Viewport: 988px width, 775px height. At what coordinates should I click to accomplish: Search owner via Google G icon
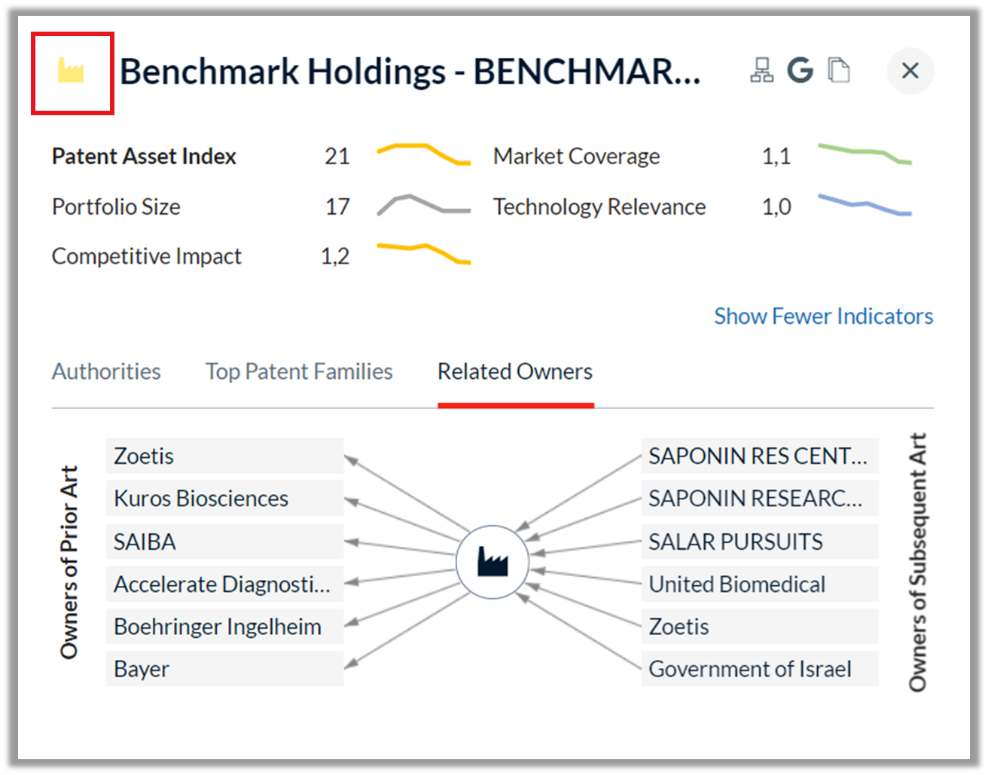click(x=800, y=70)
